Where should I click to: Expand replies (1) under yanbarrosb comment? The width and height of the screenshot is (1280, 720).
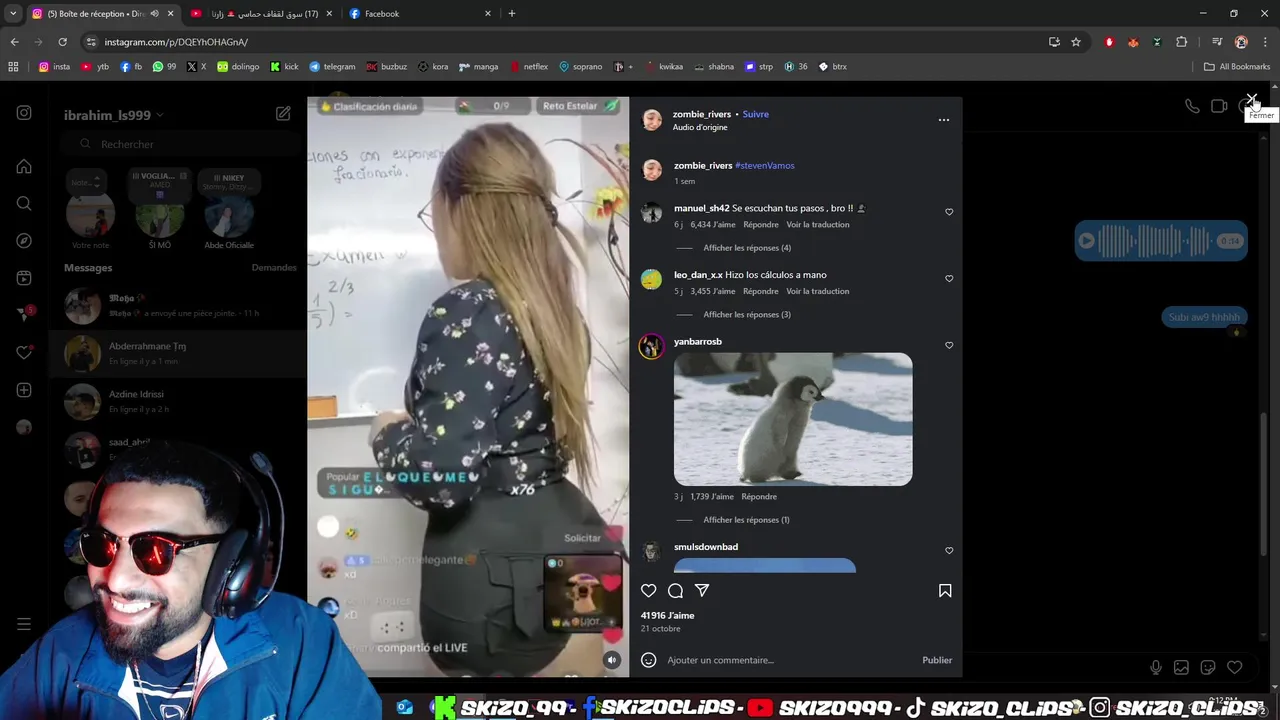(x=746, y=520)
